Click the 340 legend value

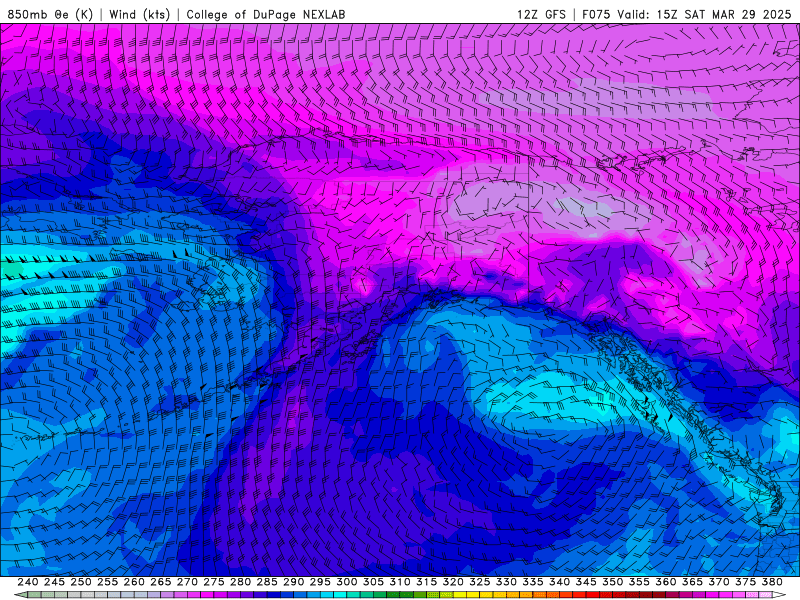pos(559,582)
